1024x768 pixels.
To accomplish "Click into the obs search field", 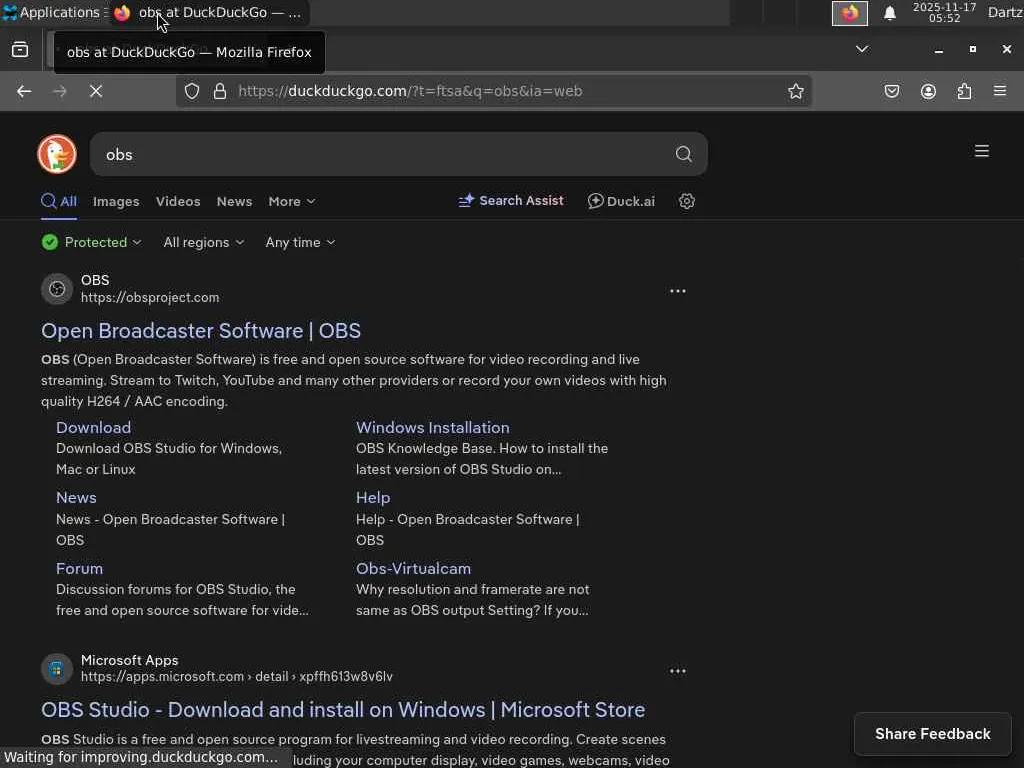I will tap(380, 154).
